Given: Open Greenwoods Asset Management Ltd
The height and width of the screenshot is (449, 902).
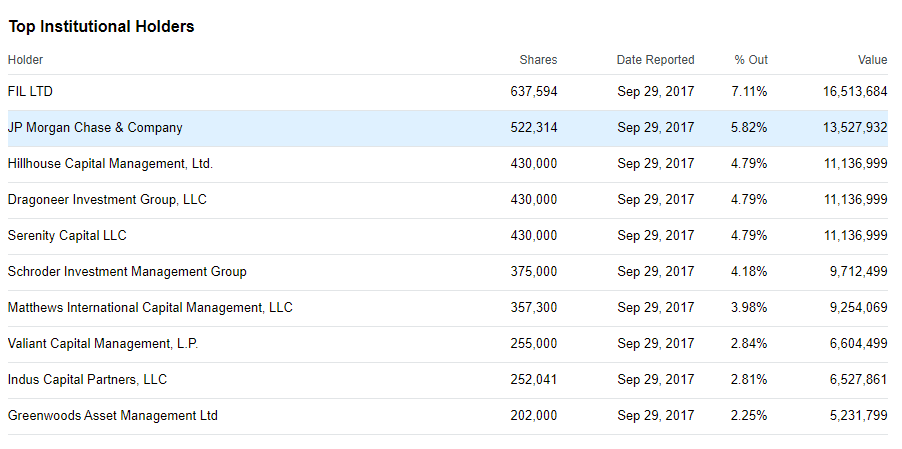Looking at the screenshot, I should coord(113,416).
